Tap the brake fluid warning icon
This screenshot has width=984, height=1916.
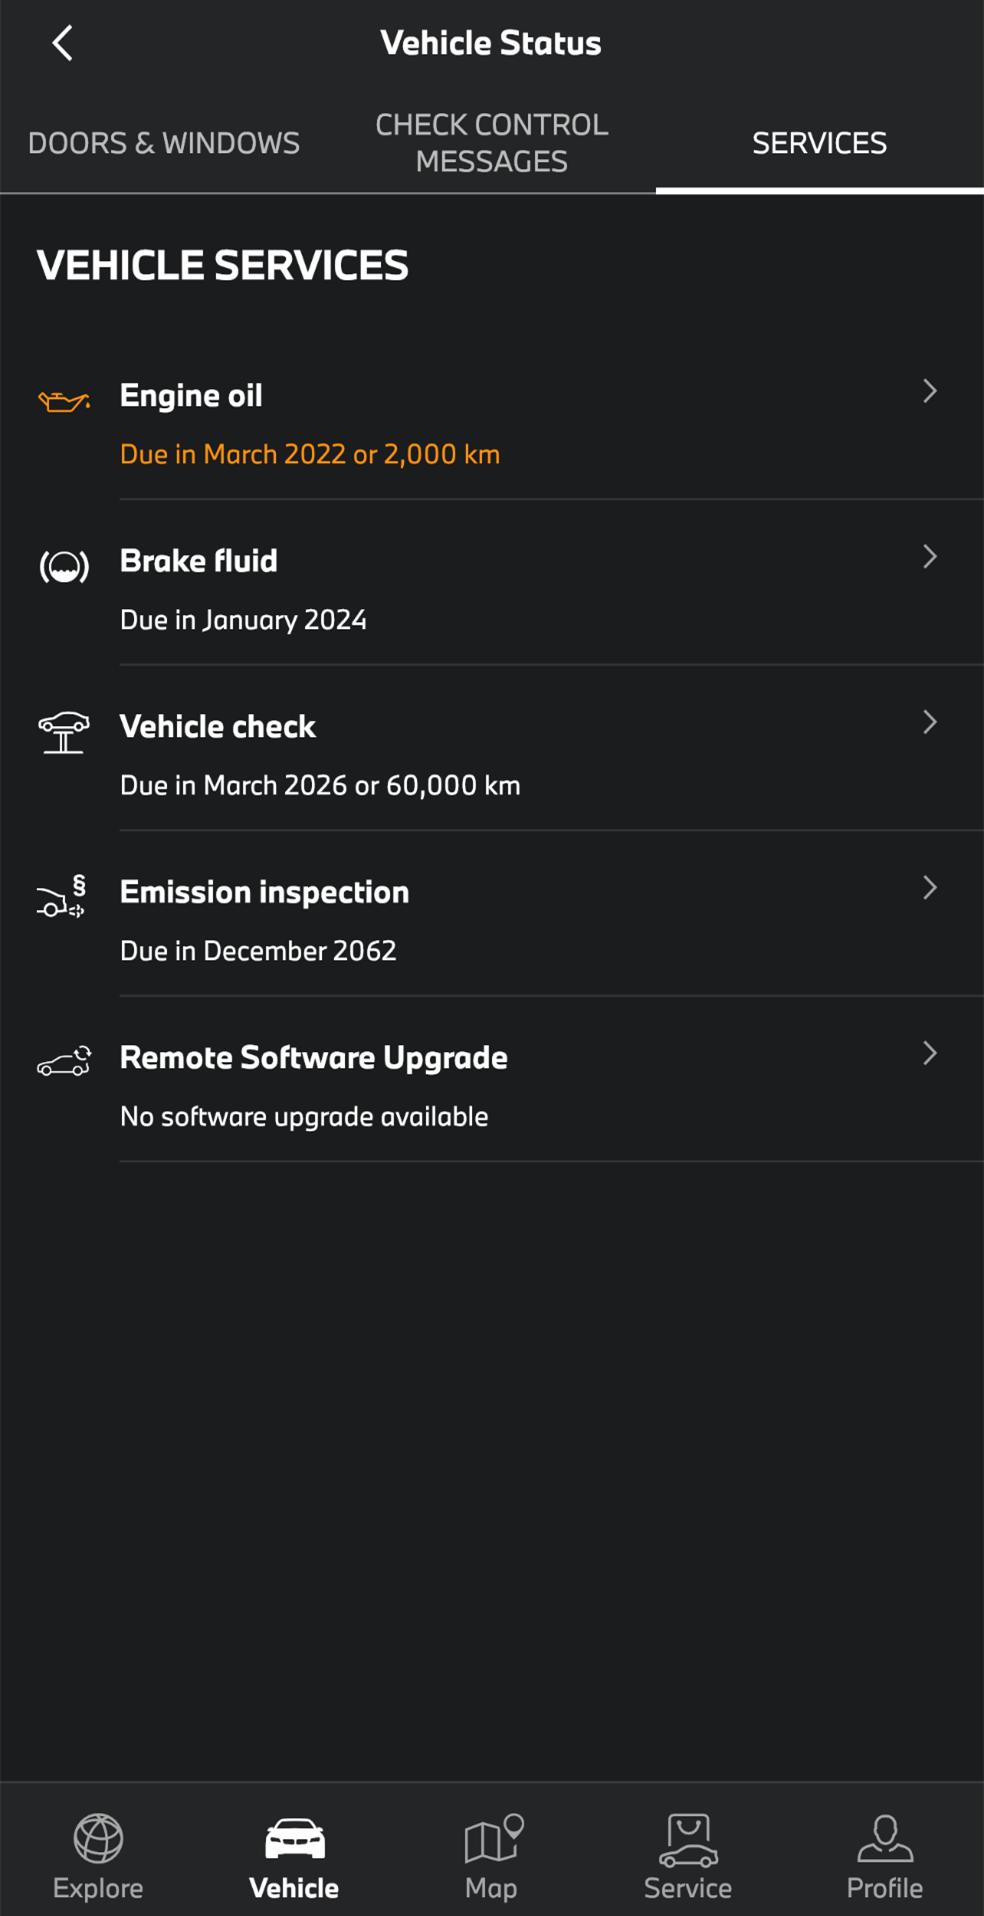pyautogui.click(x=64, y=567)
